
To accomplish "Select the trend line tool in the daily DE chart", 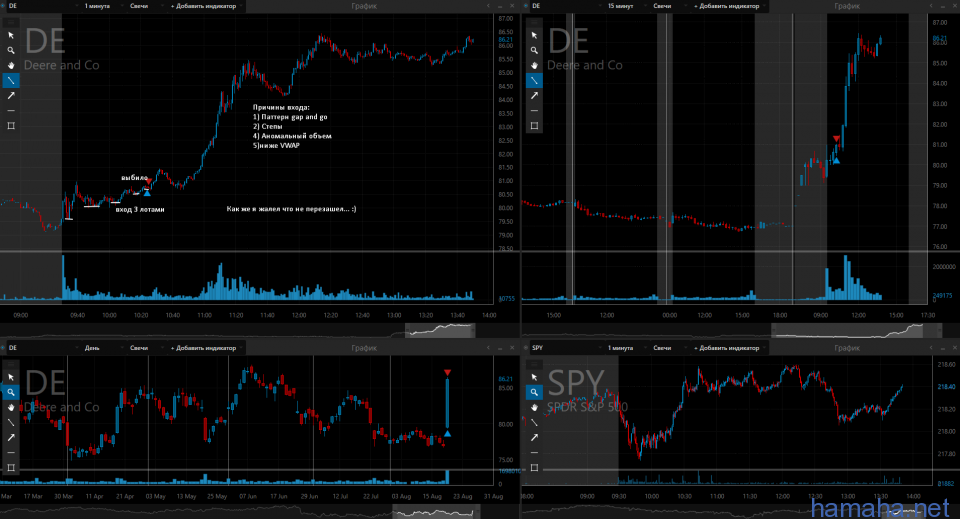I will [11, 422].
